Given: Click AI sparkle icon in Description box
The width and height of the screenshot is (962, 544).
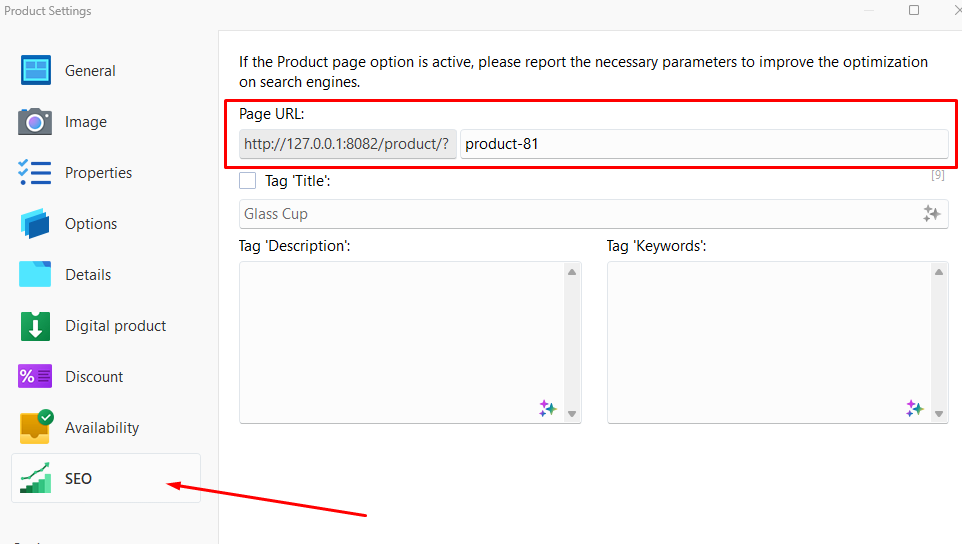Looking at the screenshot, I should pos(547,408).
